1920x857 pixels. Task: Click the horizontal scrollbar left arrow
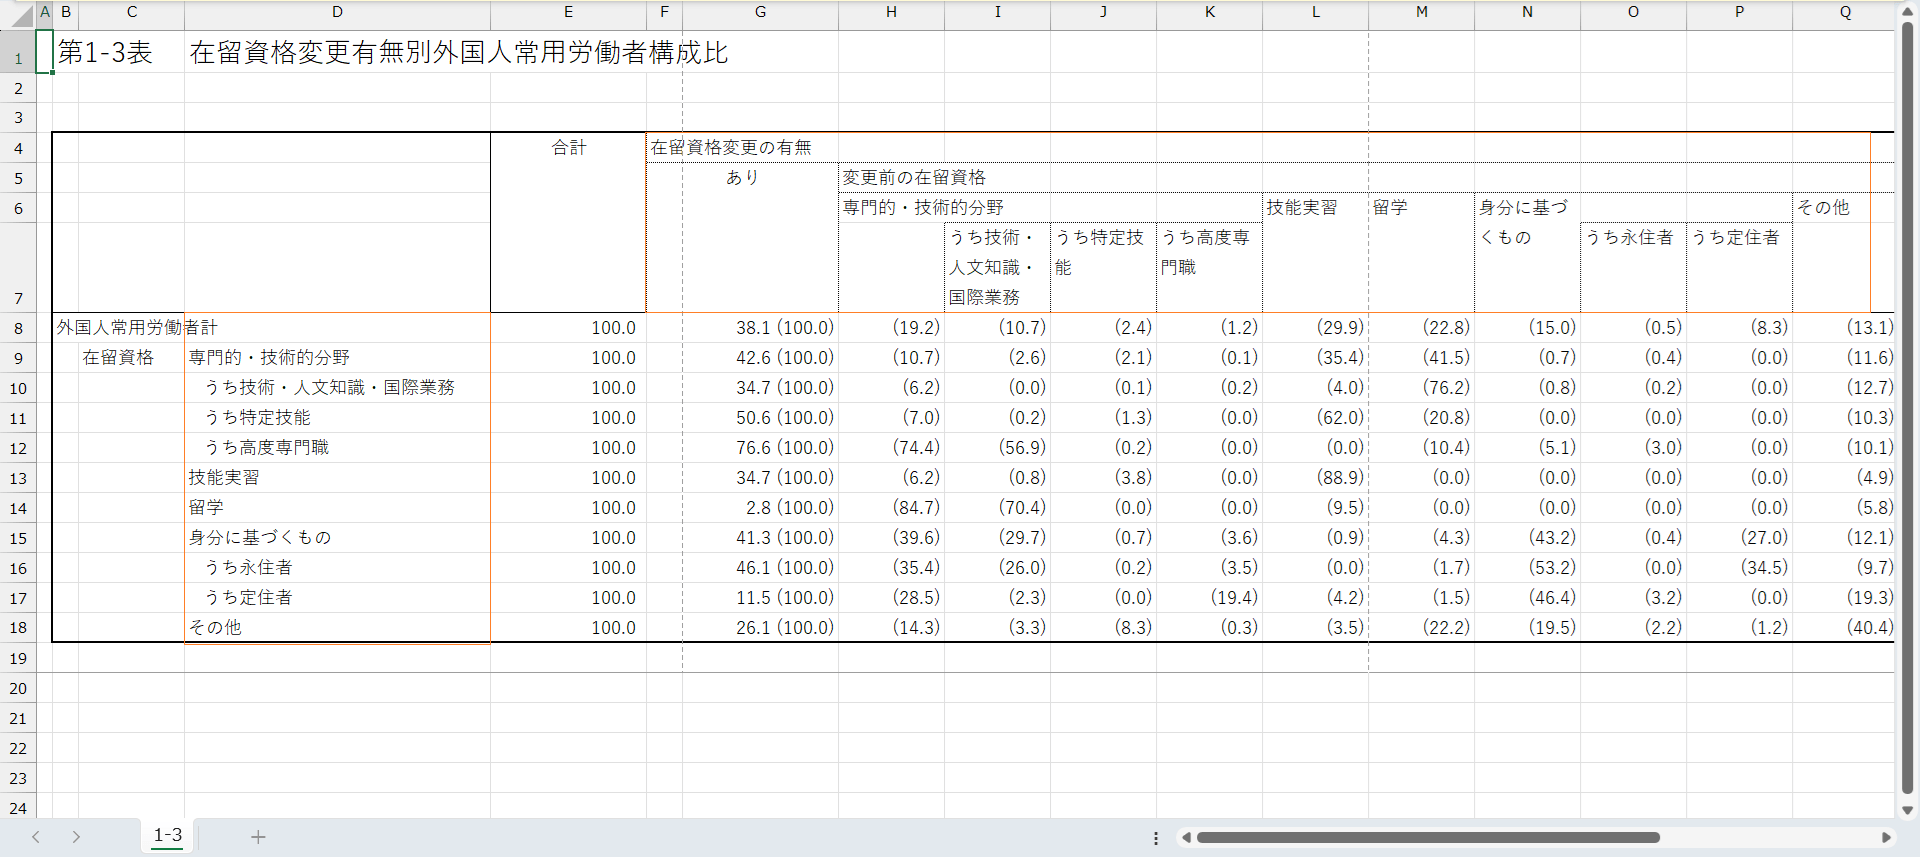[x=1186, y=838]
